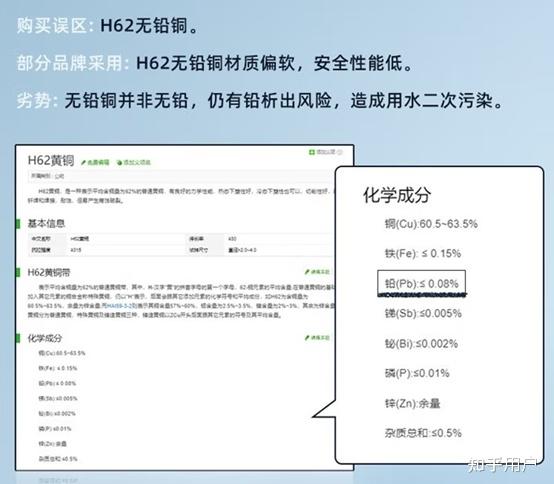Click the green section marker beside 基本信息
The height and width of the screenshot is (484, 554).
coord(18,224)
